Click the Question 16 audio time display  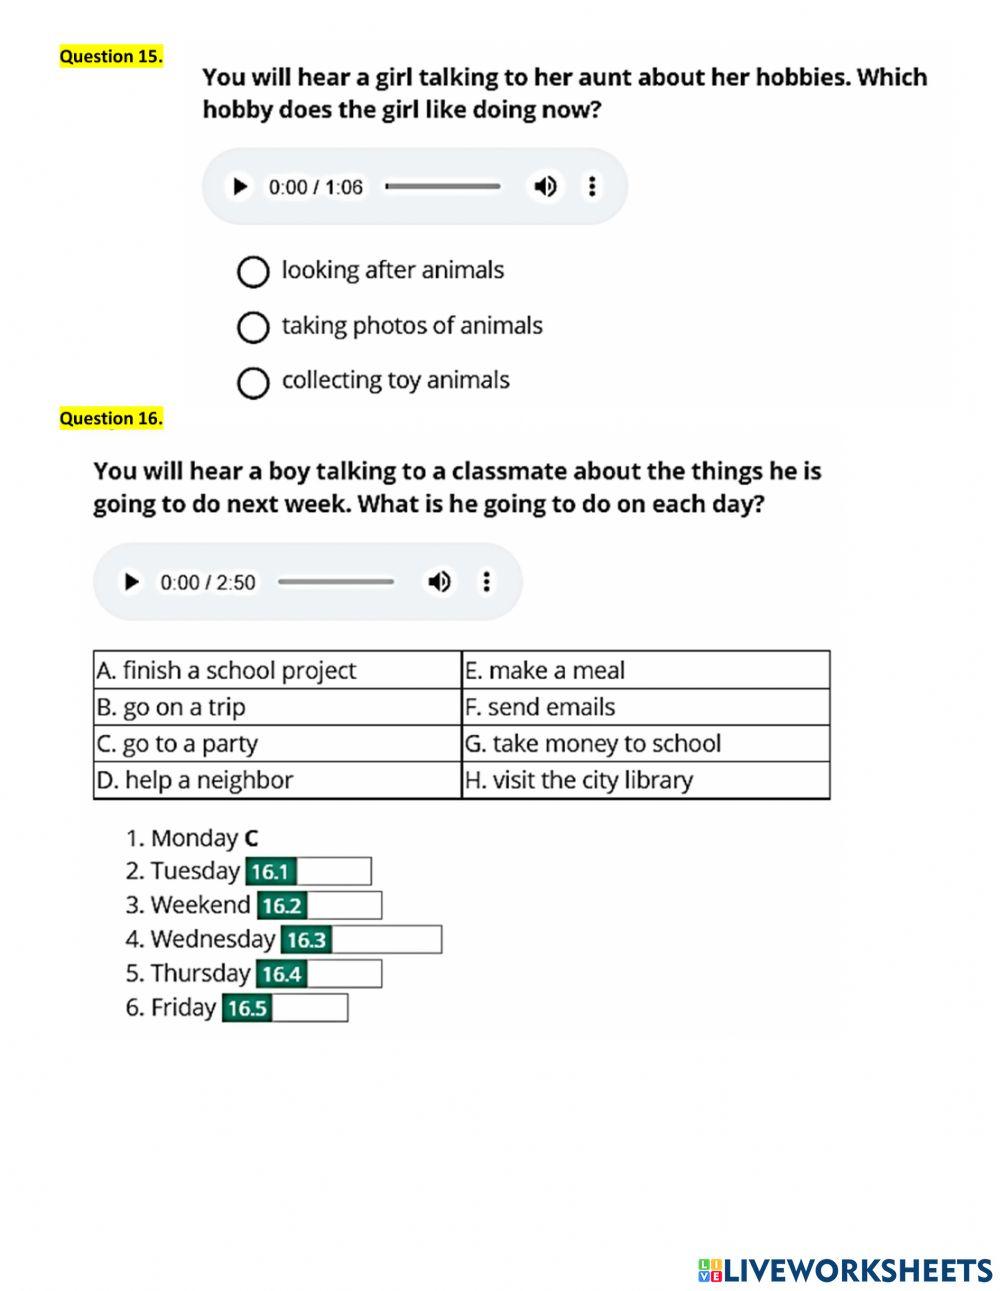click(207, 582)
